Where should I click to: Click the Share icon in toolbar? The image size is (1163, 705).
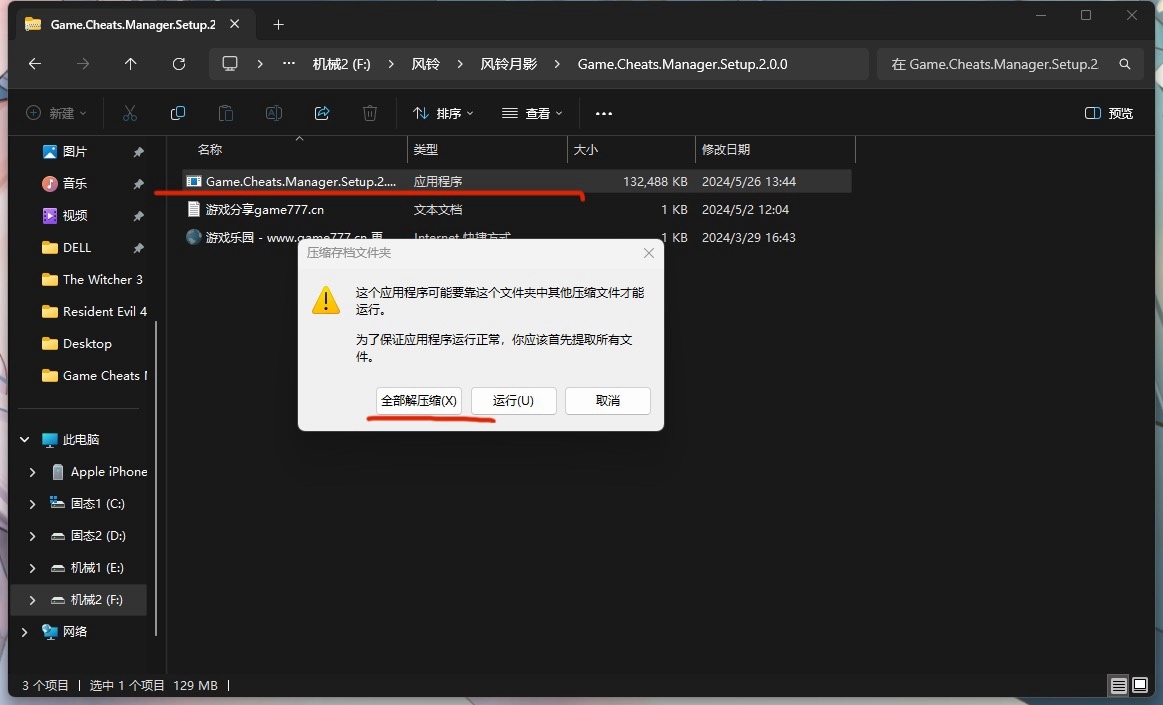coord(322,113)
